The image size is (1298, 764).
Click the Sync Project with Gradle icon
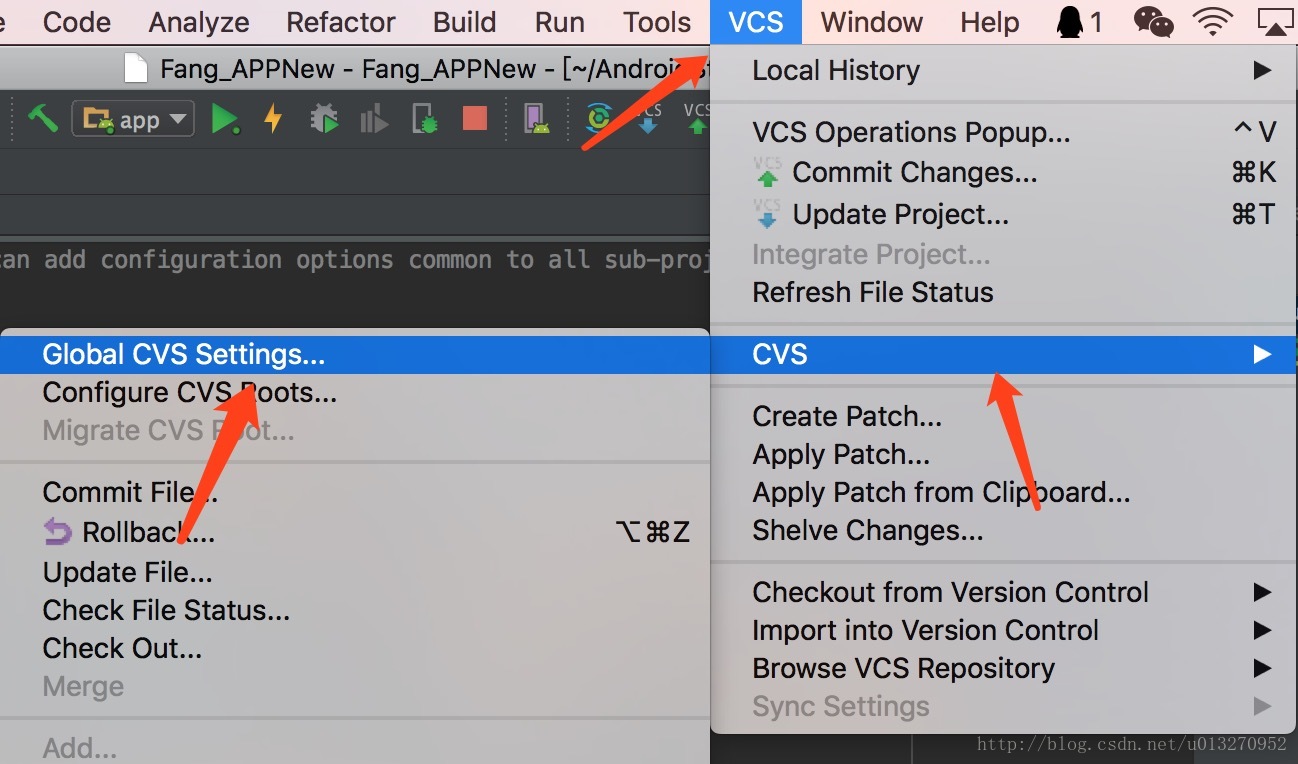point(598,120)
